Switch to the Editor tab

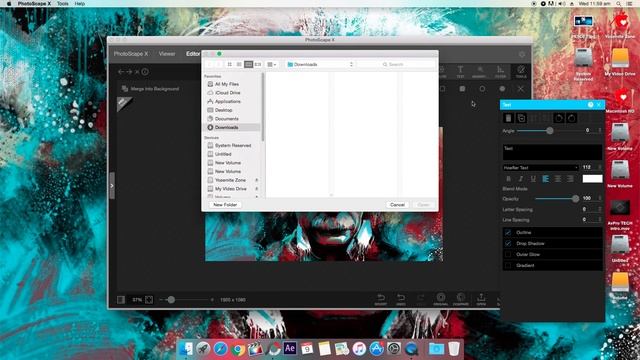click(193, 54)
